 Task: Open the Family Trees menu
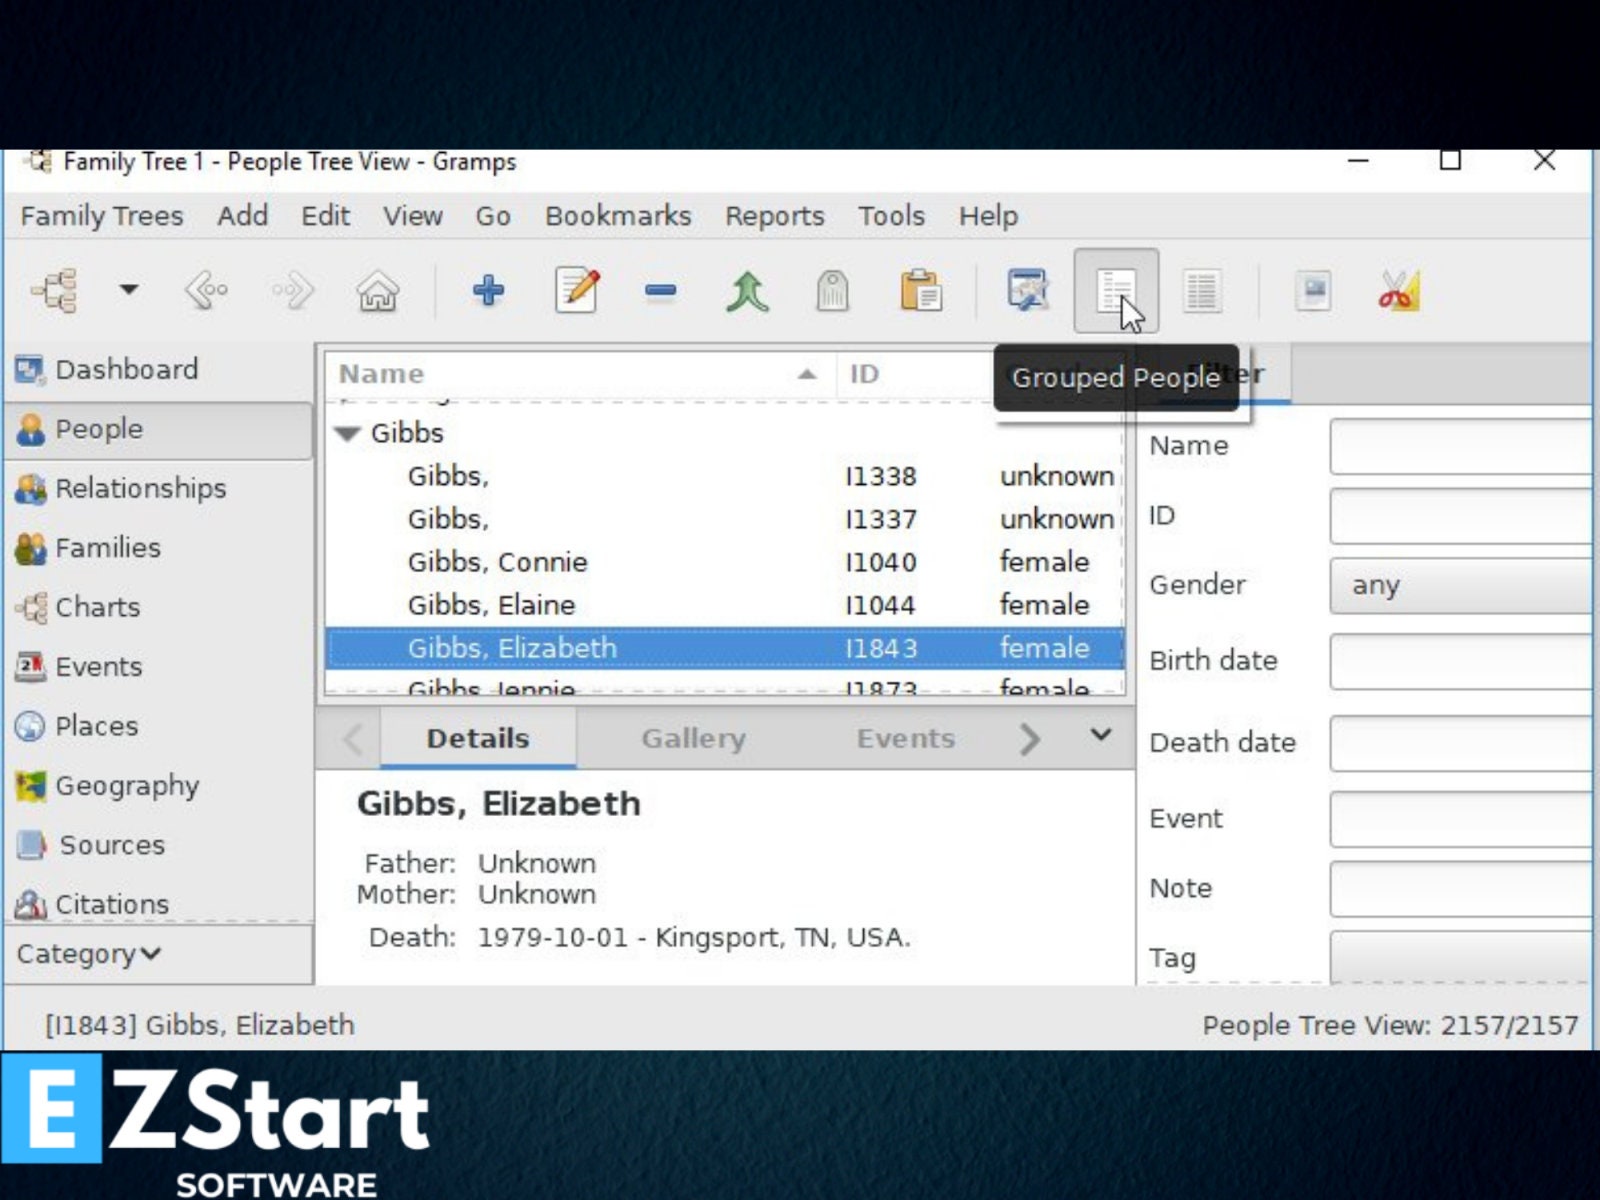(102, 216)
